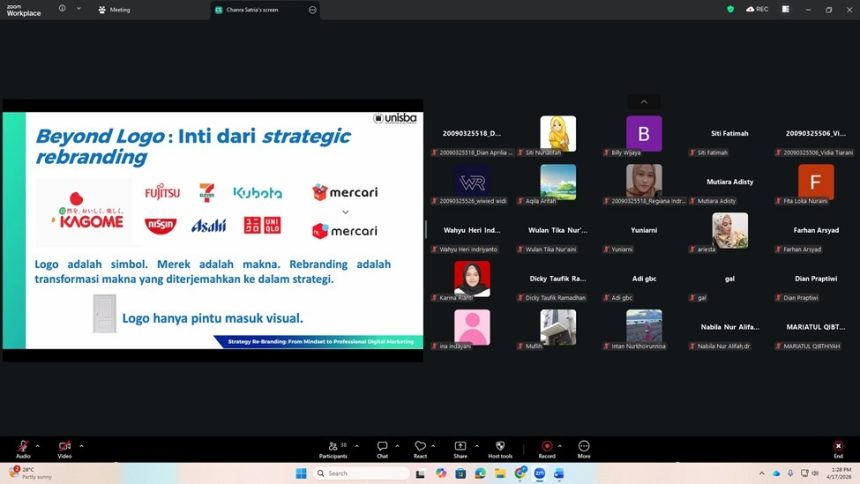
Task: Open the Windows Start menu
Action: pyautogui.click(x=301, y=474)
